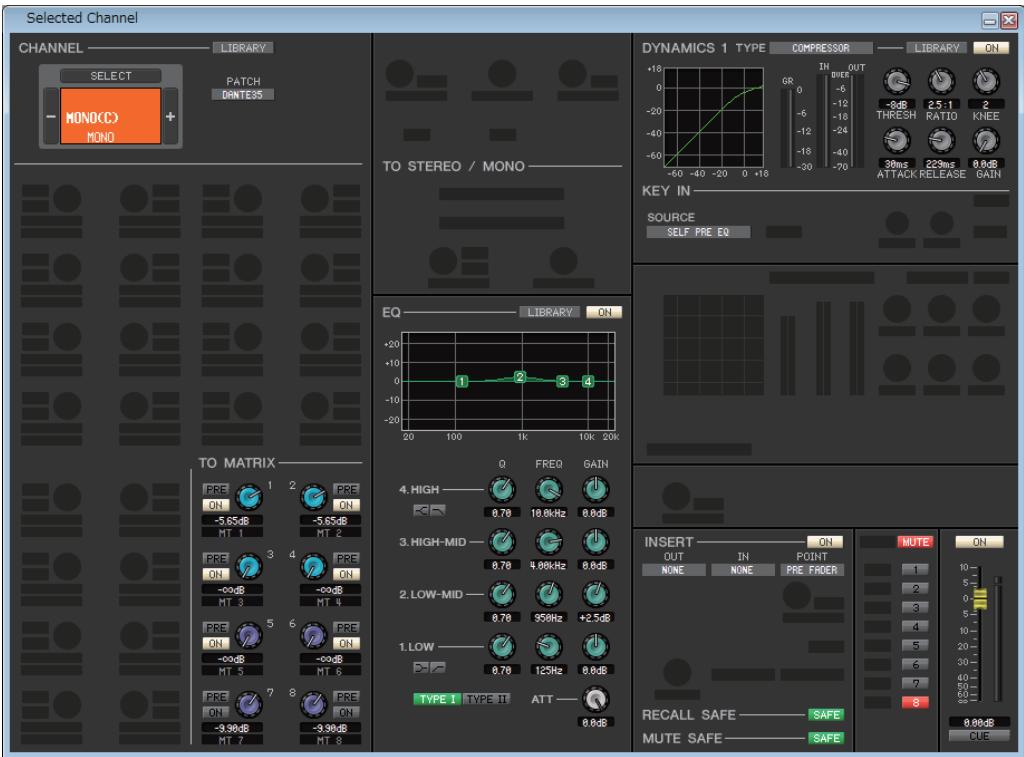This screenshot has height=757, width=1024.
Task: Click the Dynamics 1 THRESH knob
Action: click(x=897, y=82)
